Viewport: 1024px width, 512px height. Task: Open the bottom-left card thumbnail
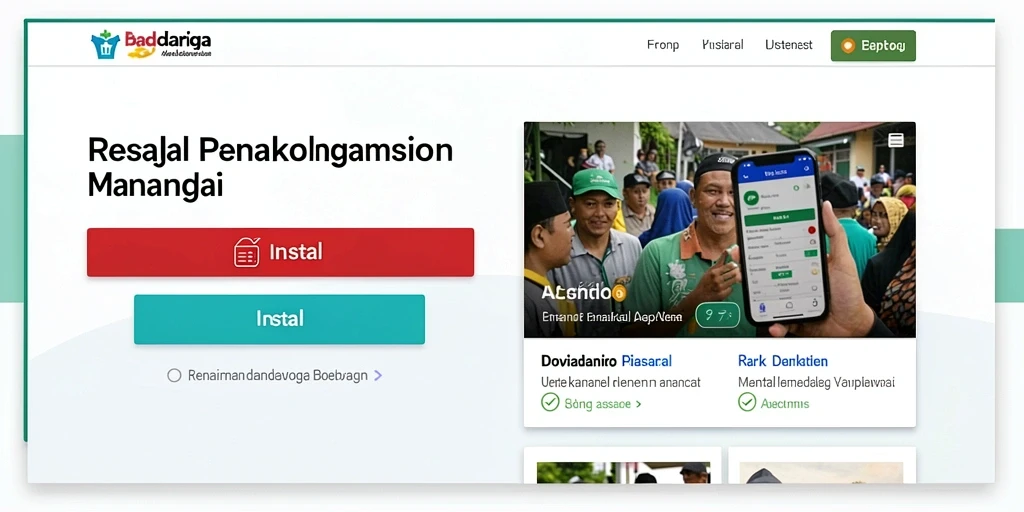(x=623, y=473)
